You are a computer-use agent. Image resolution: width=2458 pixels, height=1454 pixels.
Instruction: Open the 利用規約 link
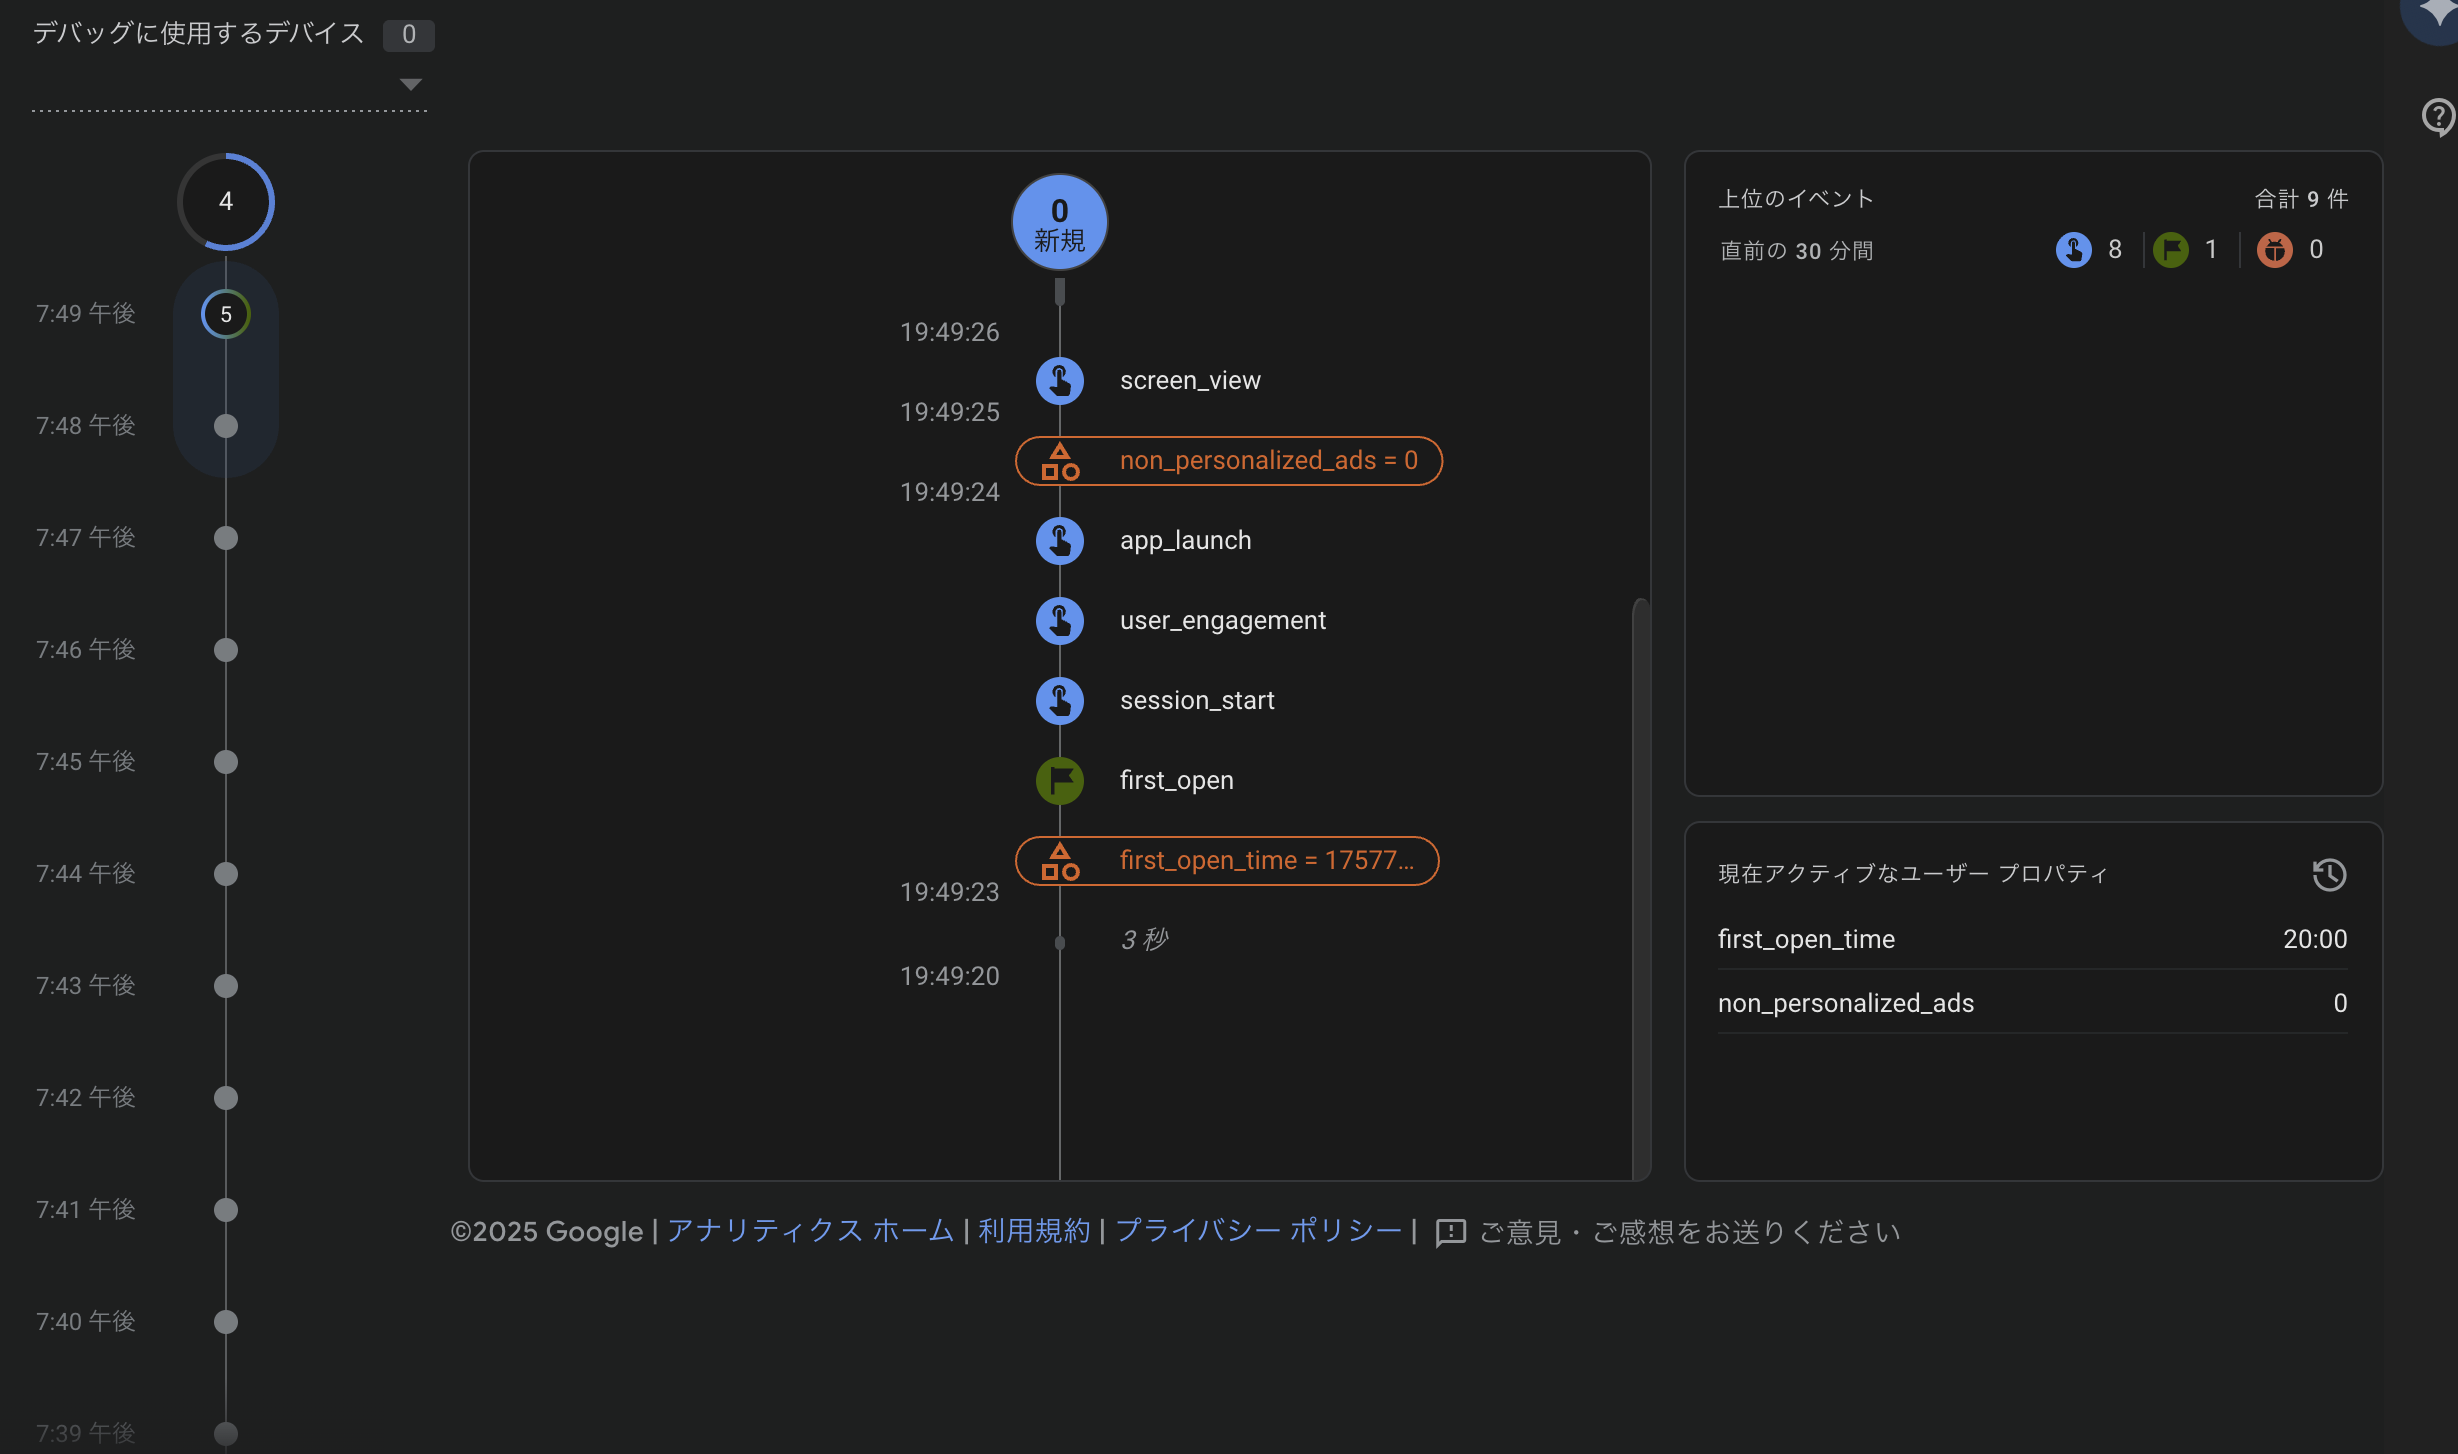pos(1034,1231)
